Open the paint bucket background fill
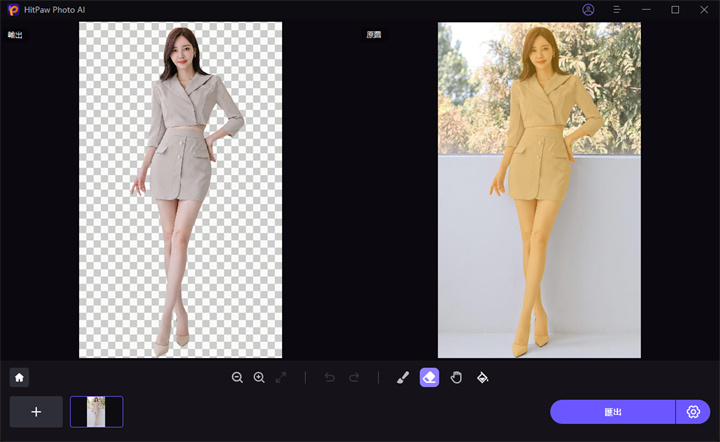 482,377
